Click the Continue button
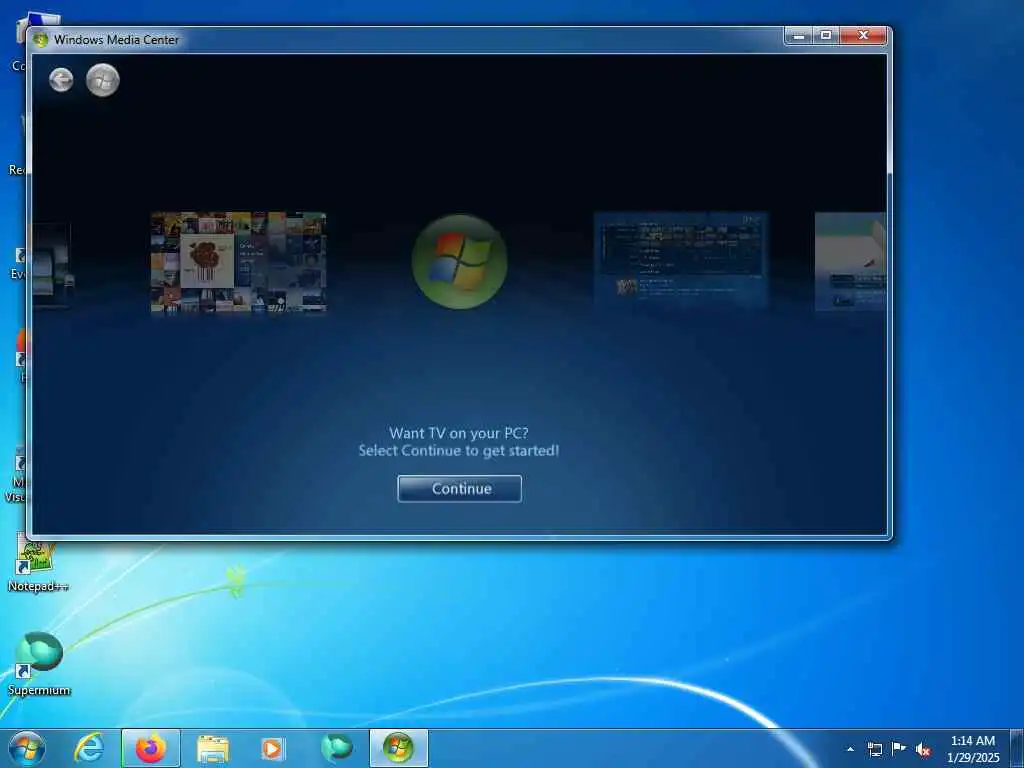The width and height of the screenshot is (1024, 768). (459, 488)
